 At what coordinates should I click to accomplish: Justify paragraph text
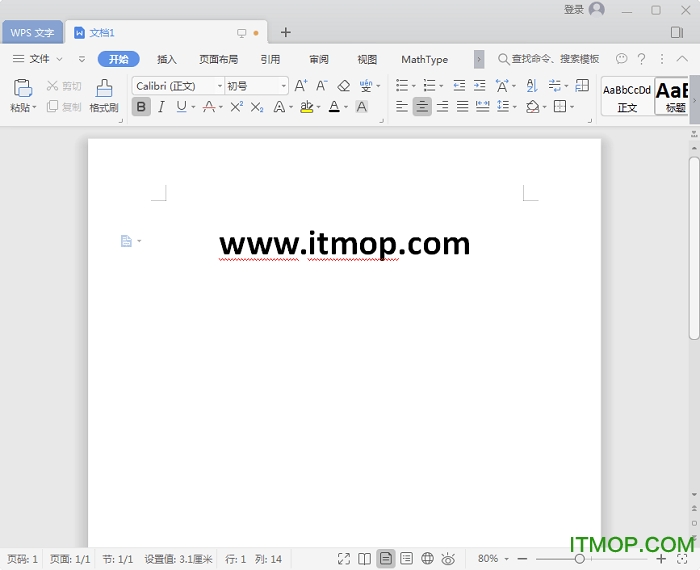pyautogui.click(x=462, y=106)
